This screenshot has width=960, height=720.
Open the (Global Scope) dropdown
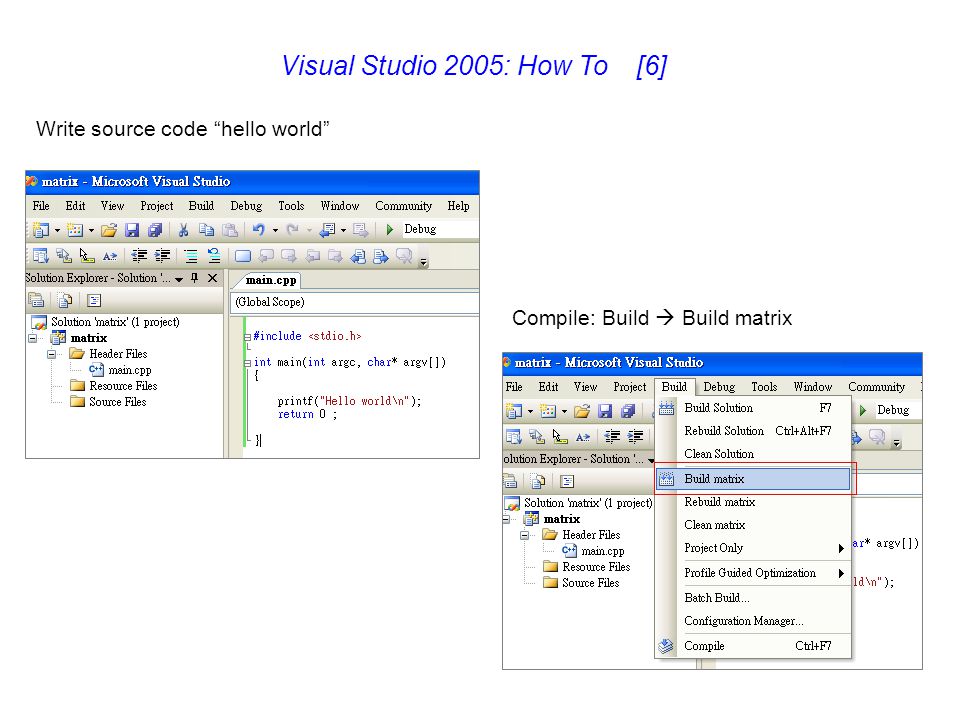coord(354,302)
